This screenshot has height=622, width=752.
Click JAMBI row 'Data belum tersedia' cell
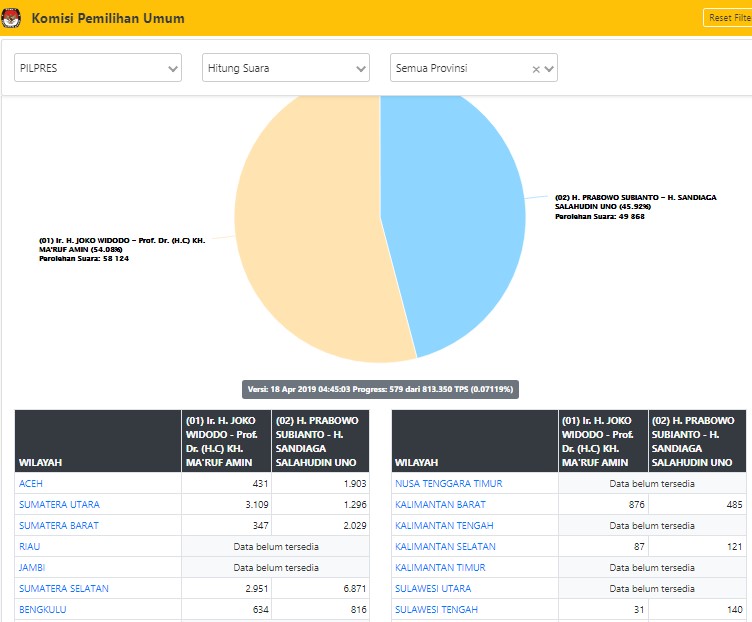pyautogui.click(x=276, y=568)
